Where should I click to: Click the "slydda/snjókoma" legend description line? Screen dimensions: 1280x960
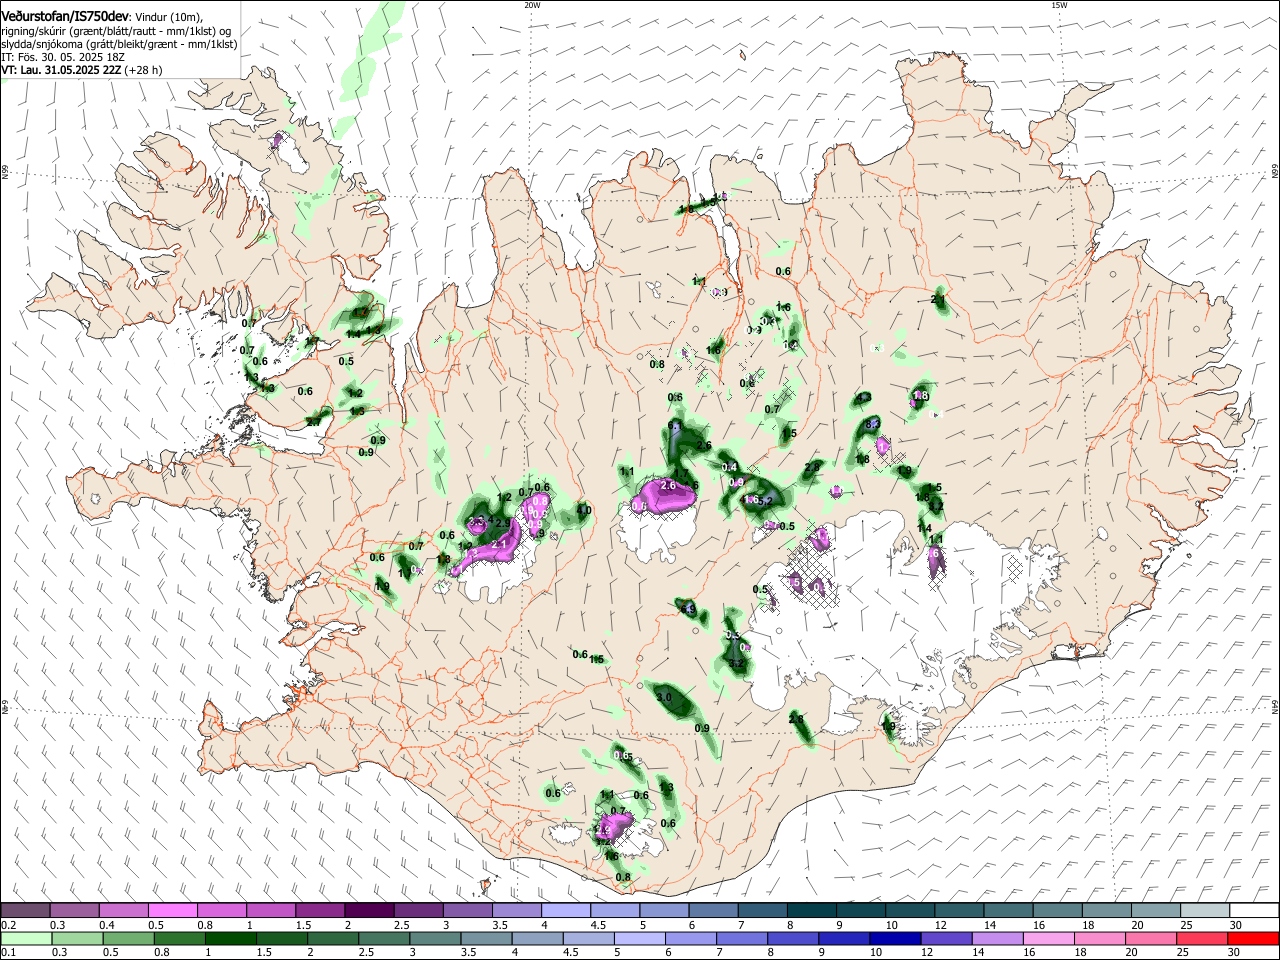click(119, 44)
